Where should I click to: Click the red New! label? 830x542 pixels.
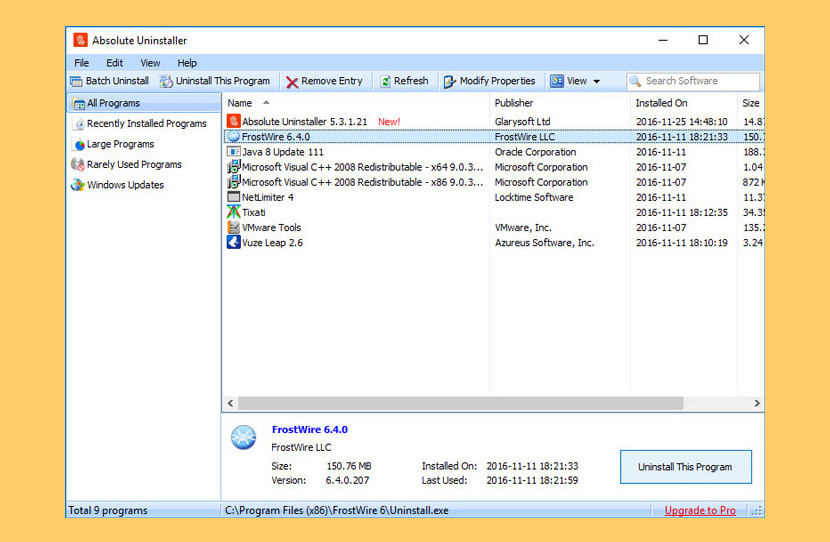click(x=389, y=122)
